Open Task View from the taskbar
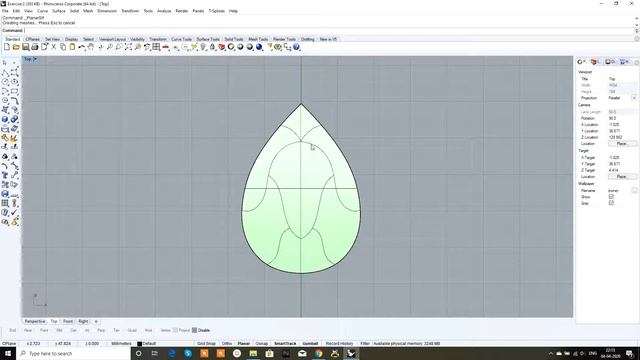The width and height of the screenshot is (640, 360). click(155, 353)
